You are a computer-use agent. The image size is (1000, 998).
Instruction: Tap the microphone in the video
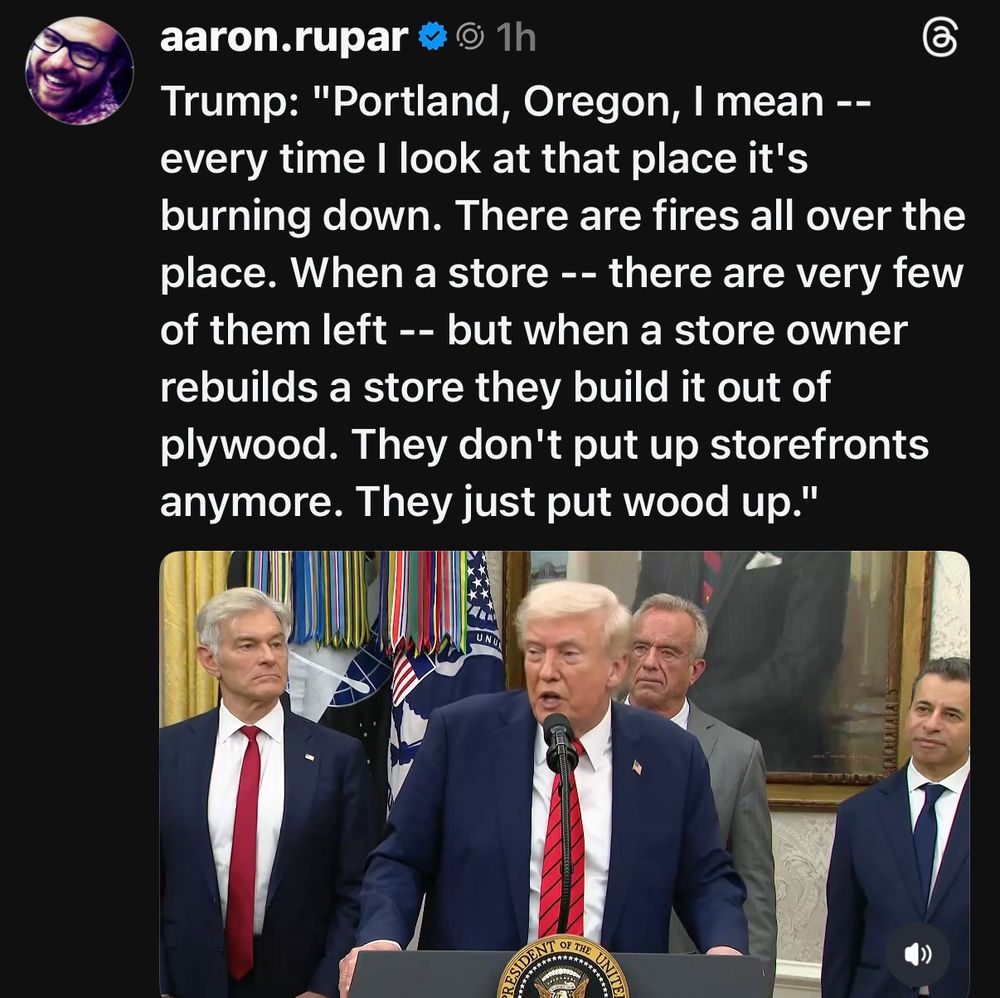[559, 739]
